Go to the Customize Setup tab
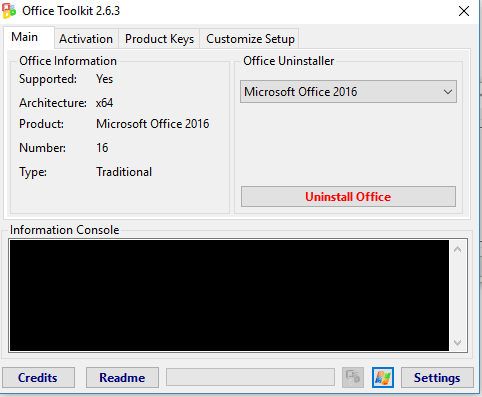 (x=250, y=39)
